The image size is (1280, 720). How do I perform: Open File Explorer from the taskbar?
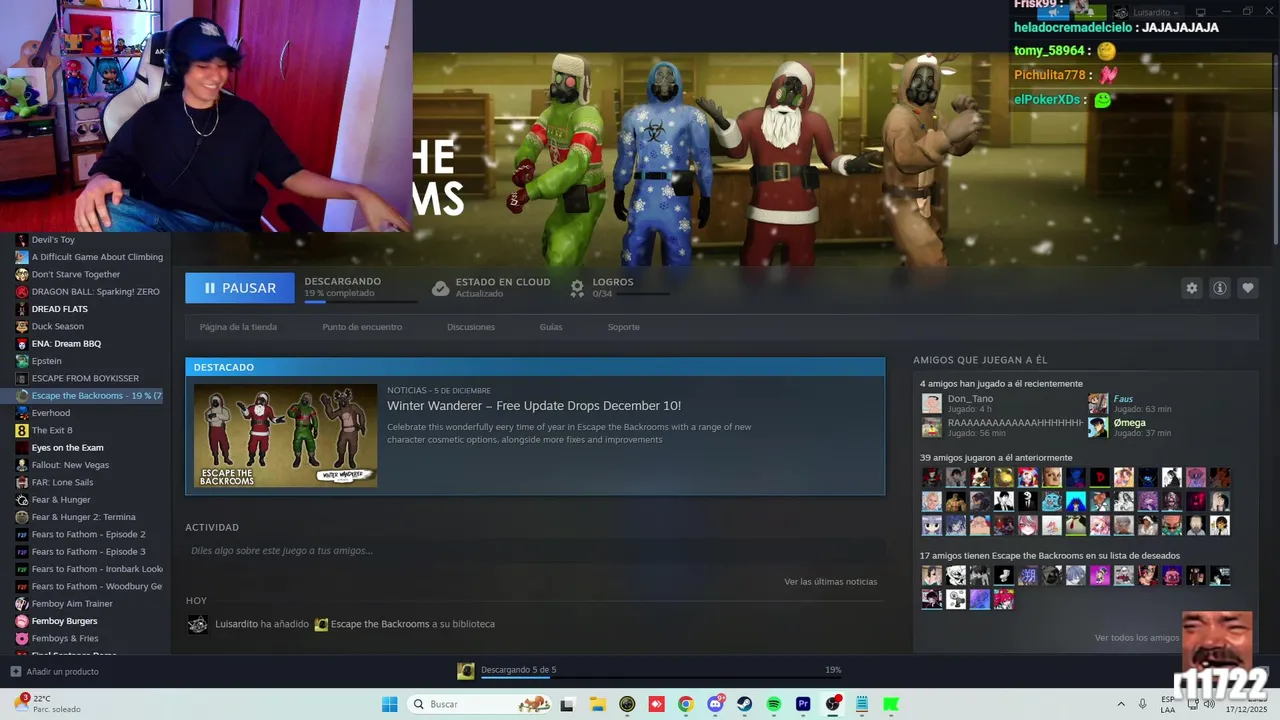tap(597, 704)
